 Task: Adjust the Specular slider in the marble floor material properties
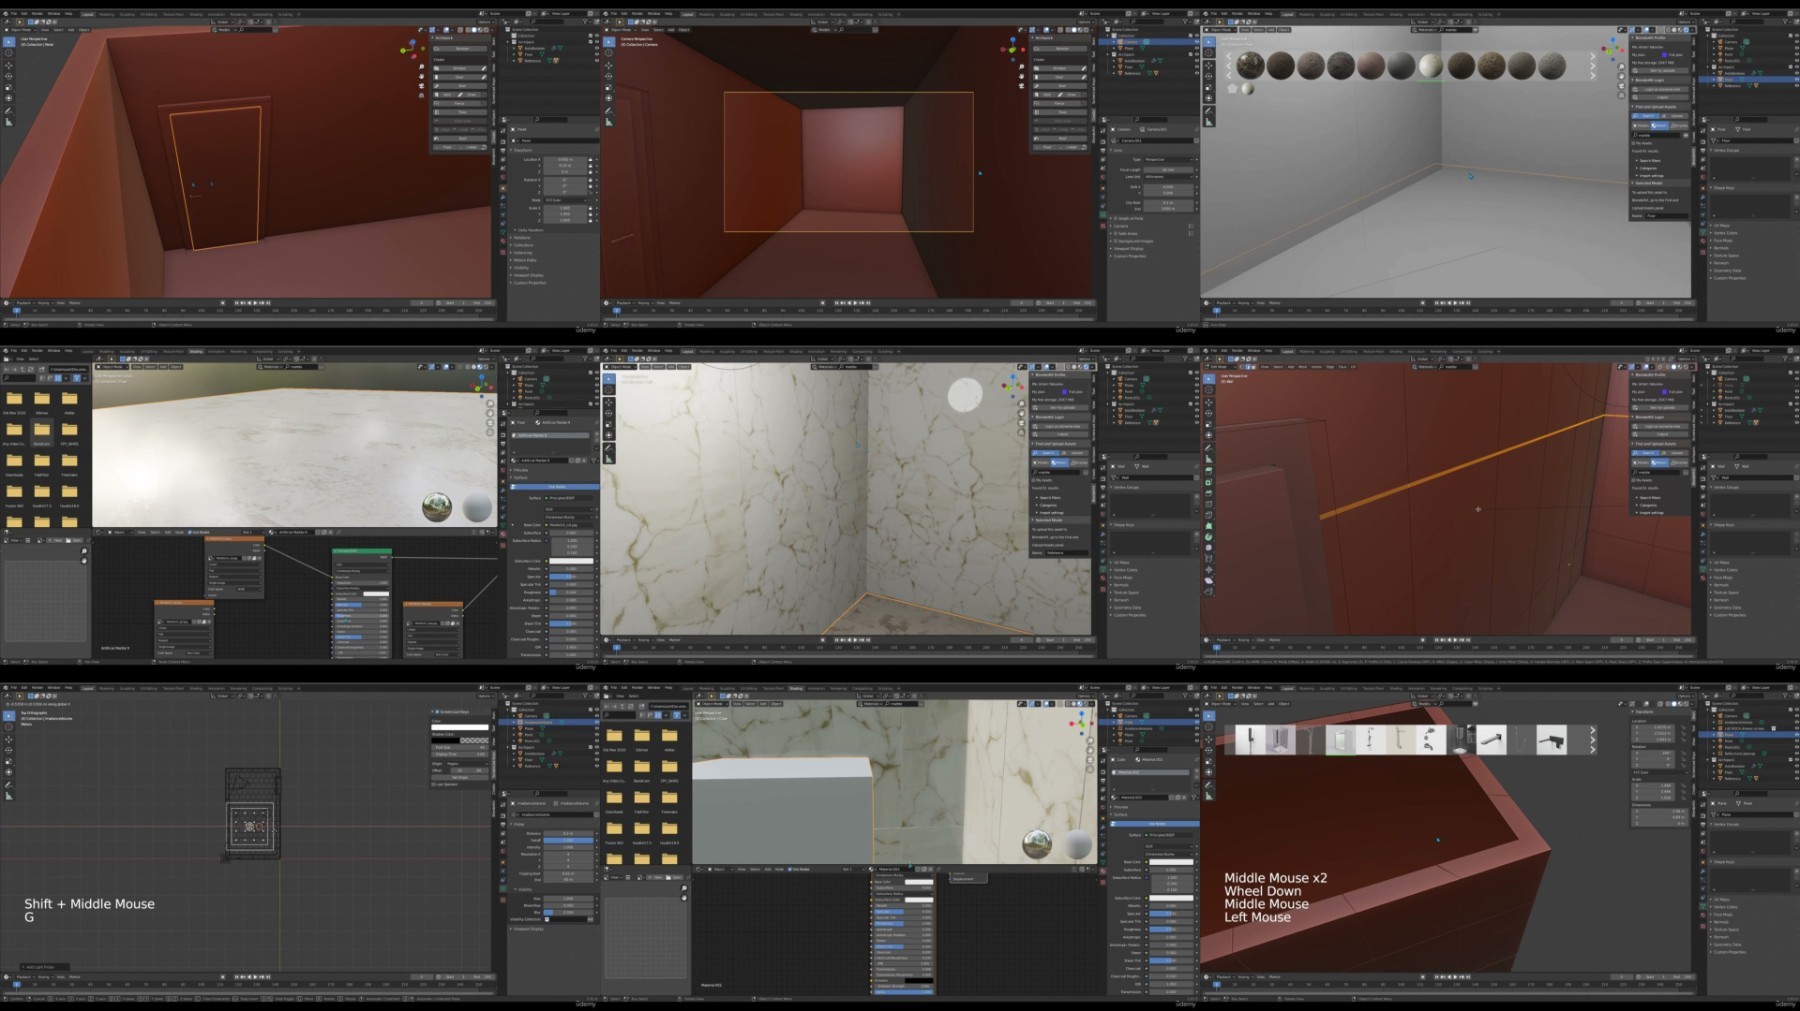pos(571,576)
